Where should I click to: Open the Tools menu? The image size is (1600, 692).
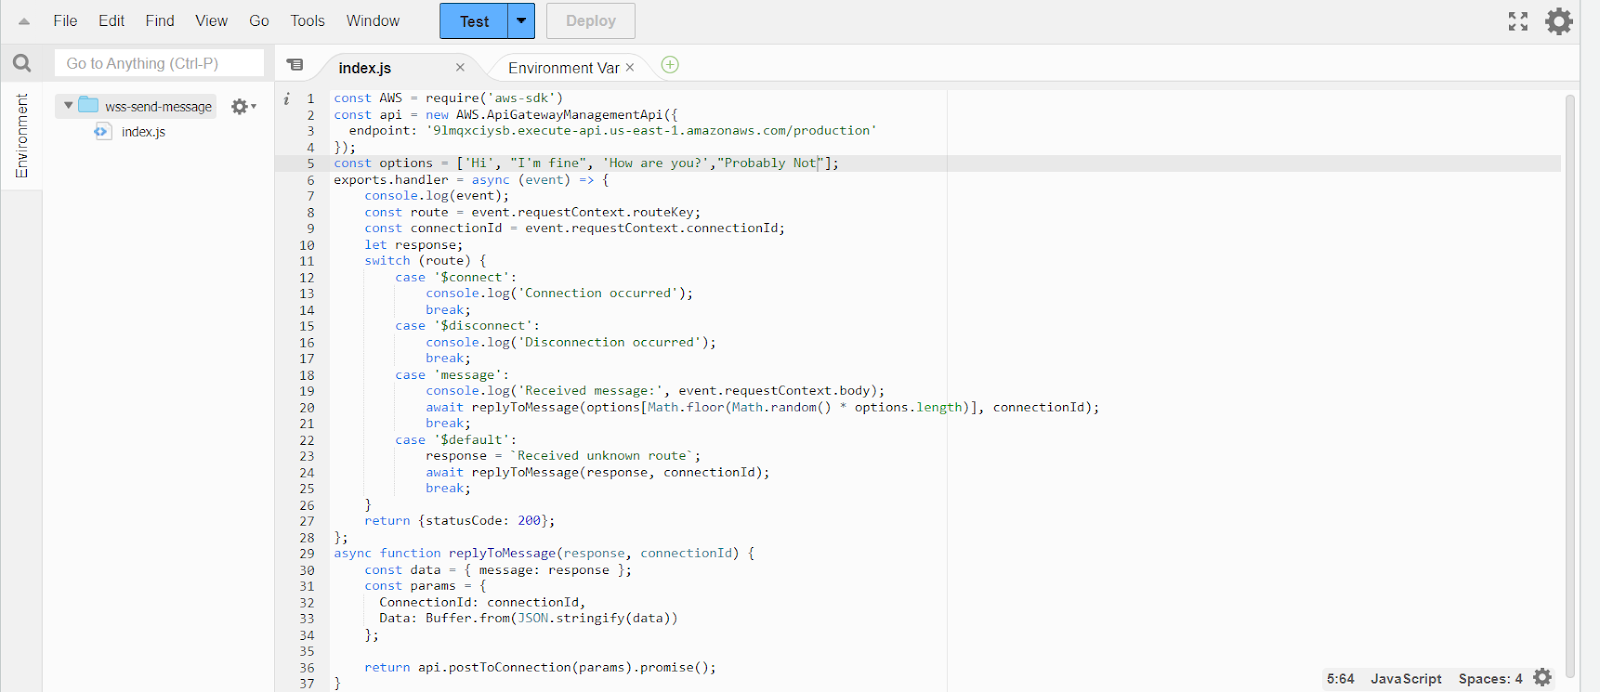click(307, 21)
